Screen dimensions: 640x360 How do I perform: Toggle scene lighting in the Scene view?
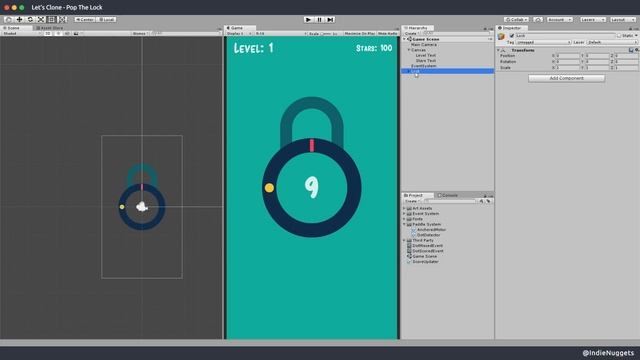click(x=58, y=33)
